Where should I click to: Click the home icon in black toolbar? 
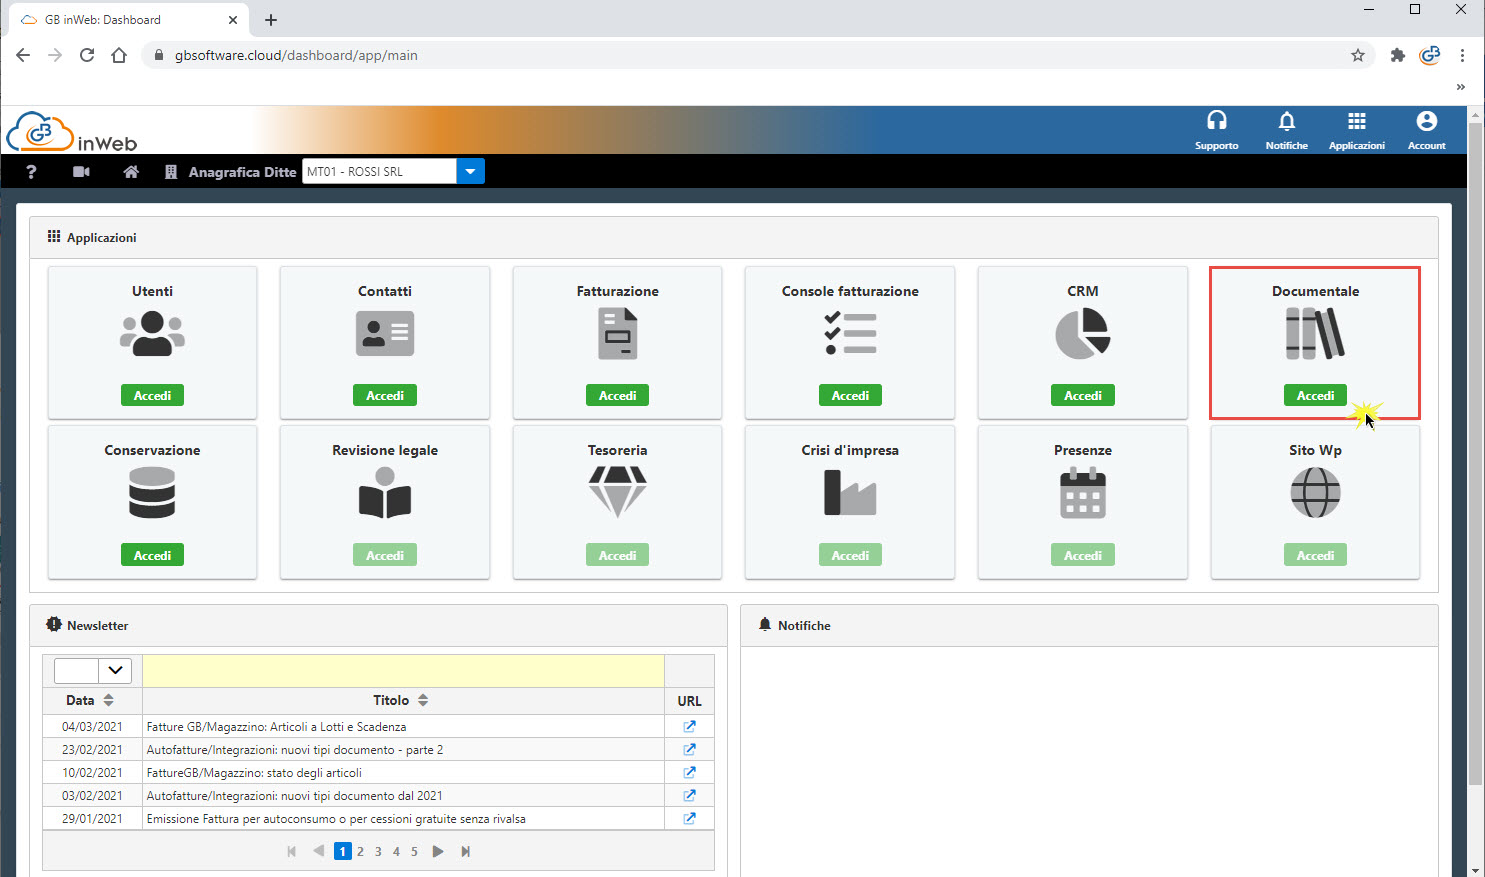(131, 172)
